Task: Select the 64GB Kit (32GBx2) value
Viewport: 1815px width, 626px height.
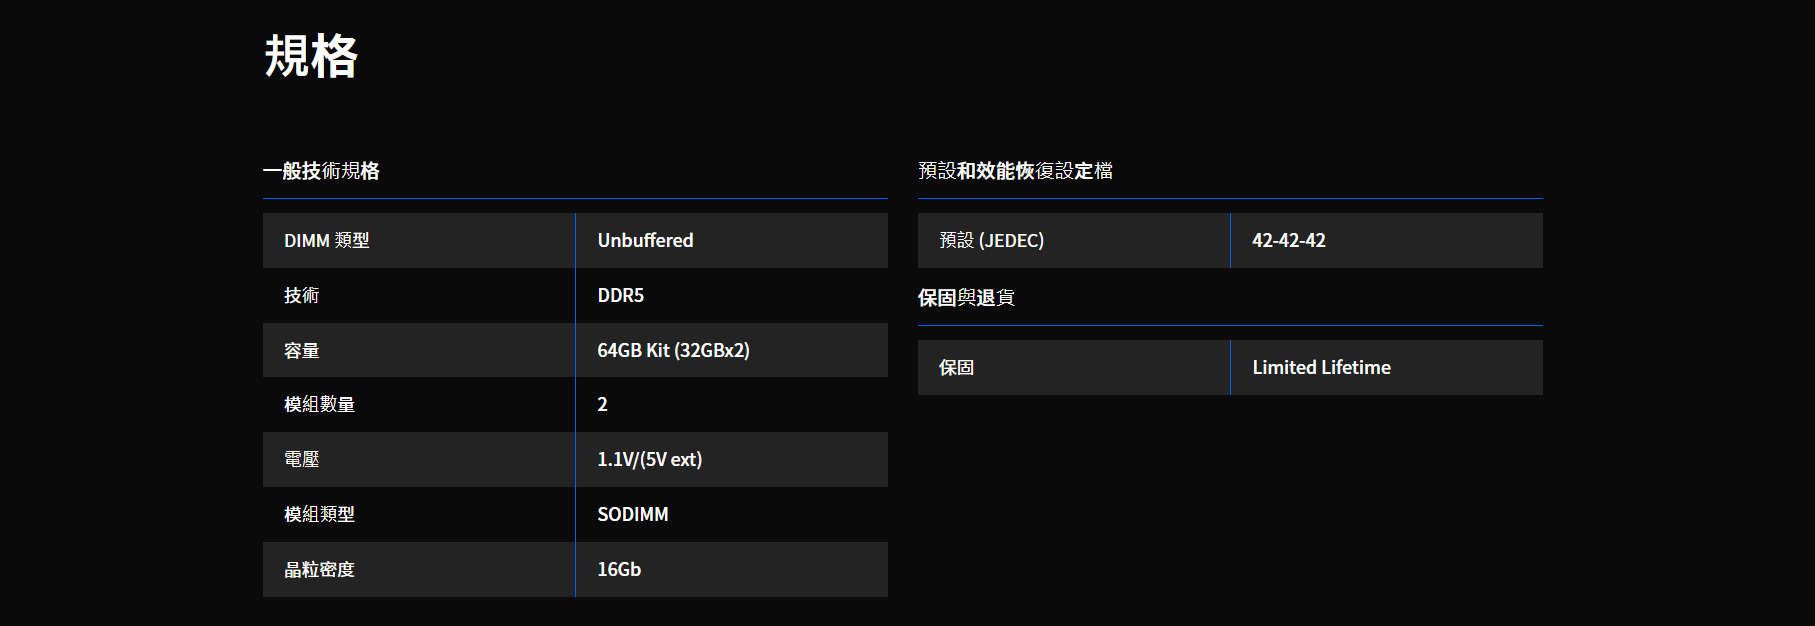Action: click(673, 350)
